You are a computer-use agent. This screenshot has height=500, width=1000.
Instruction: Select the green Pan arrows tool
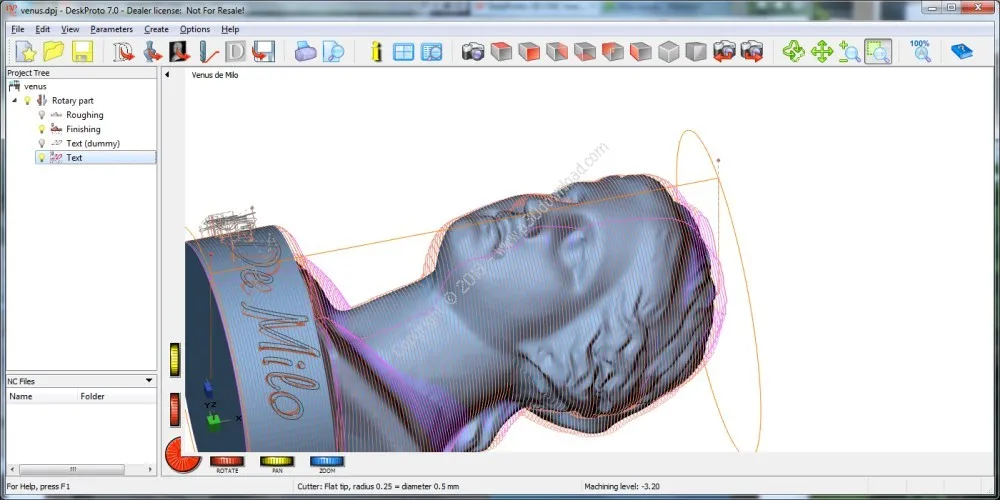click(x=821, y=52)
